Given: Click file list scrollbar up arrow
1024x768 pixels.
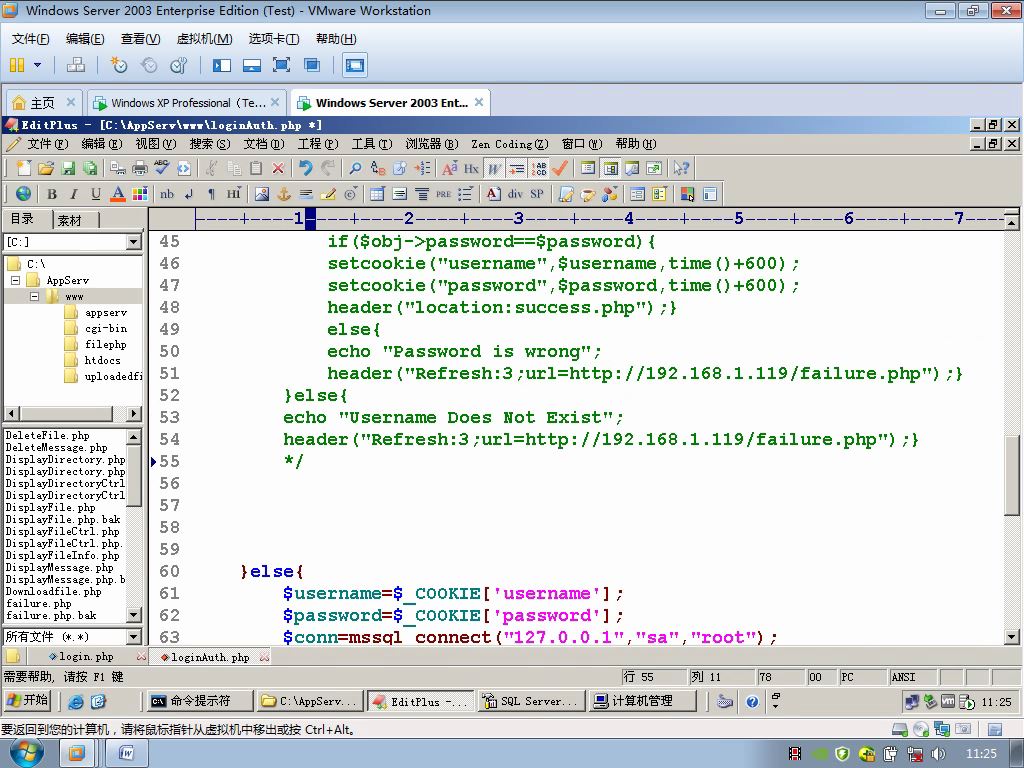Looking at the screenshot, I should pos(133,436).
